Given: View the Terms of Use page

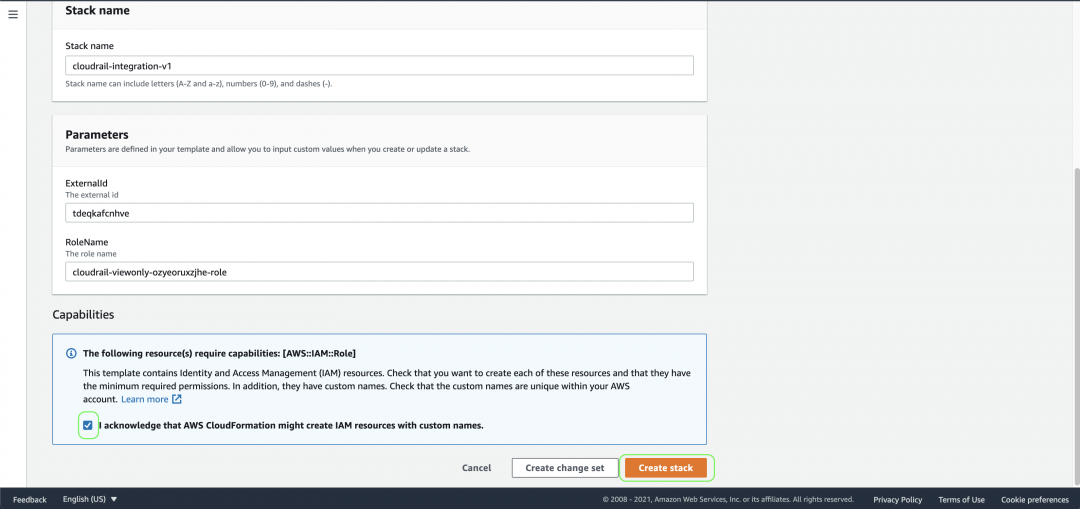Looking at the screenshot, I should pos(962,499).
